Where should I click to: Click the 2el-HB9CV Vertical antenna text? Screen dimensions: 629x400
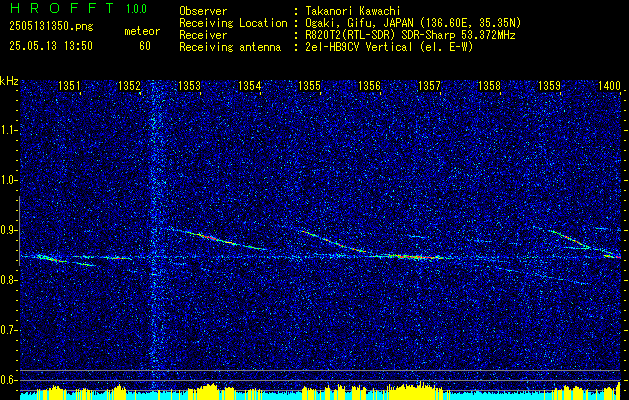tap(390, 47)
